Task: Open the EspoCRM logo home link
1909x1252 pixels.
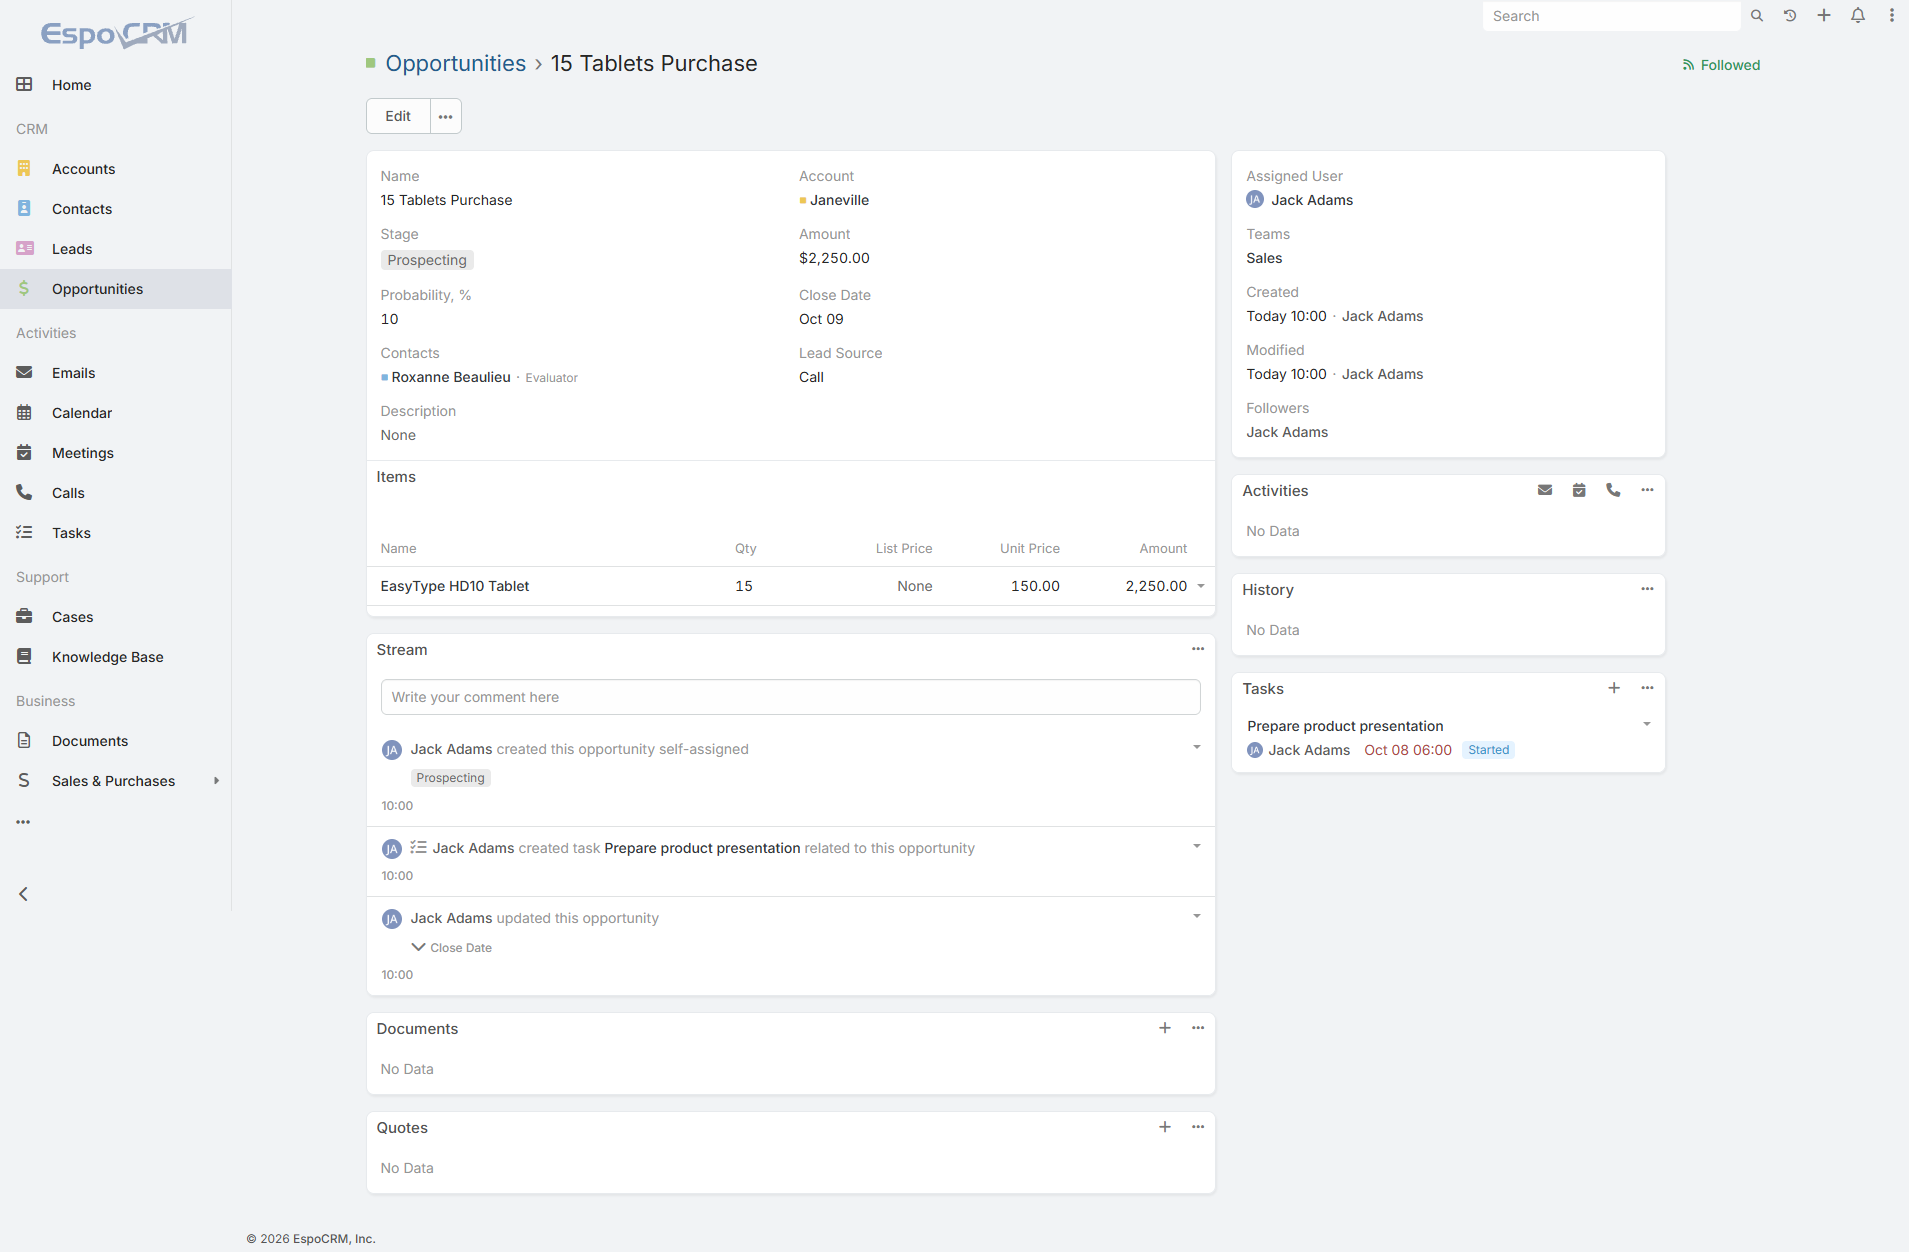Action: pos(115,34)
